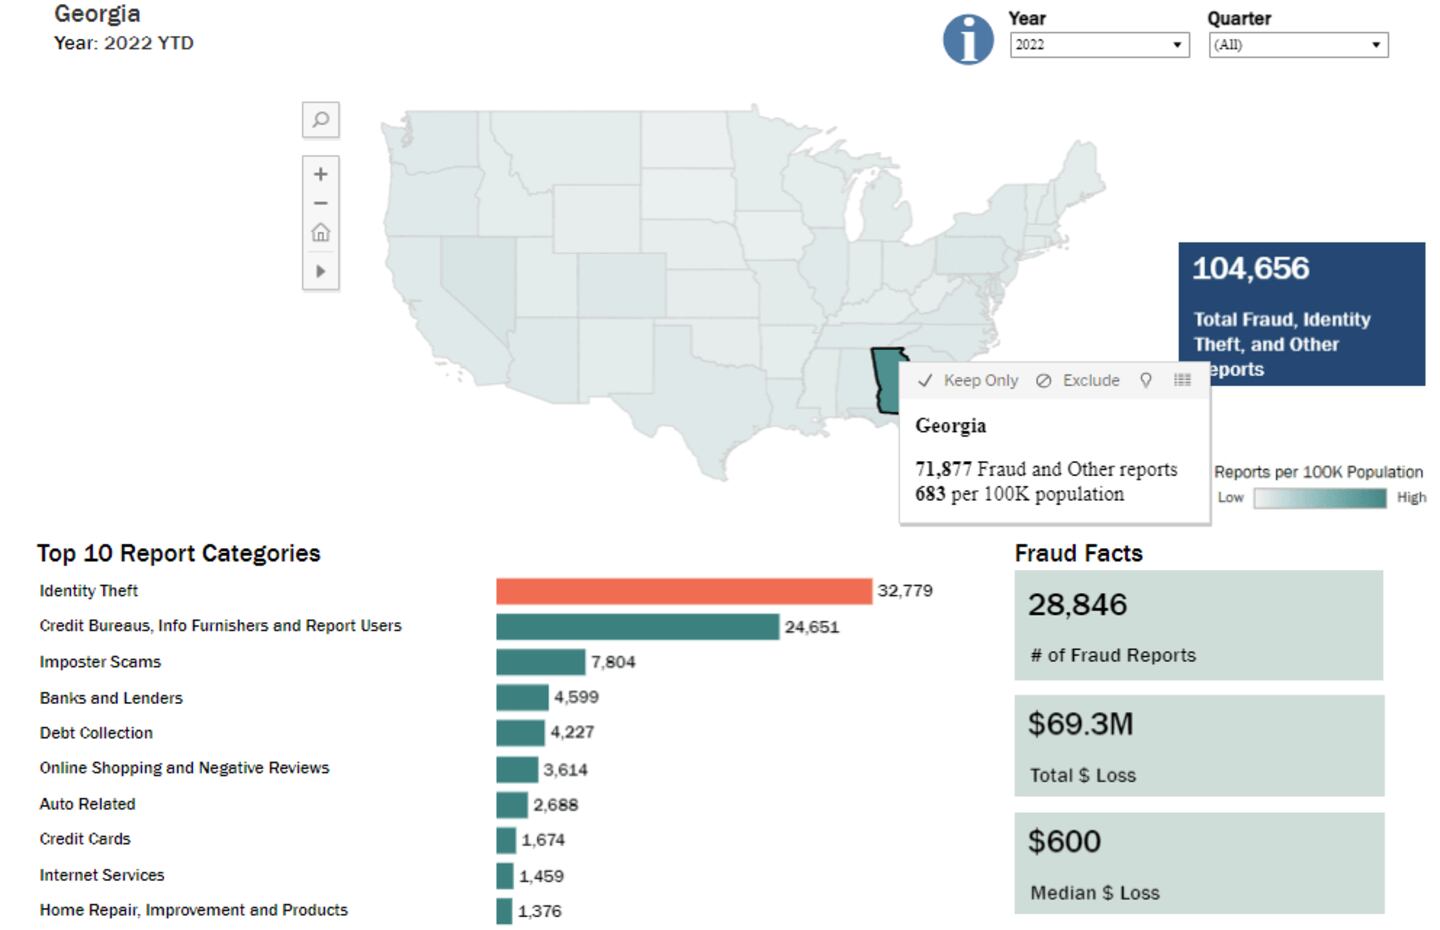Click the Reports per 100K color legend

click(x=1320, y=498)
